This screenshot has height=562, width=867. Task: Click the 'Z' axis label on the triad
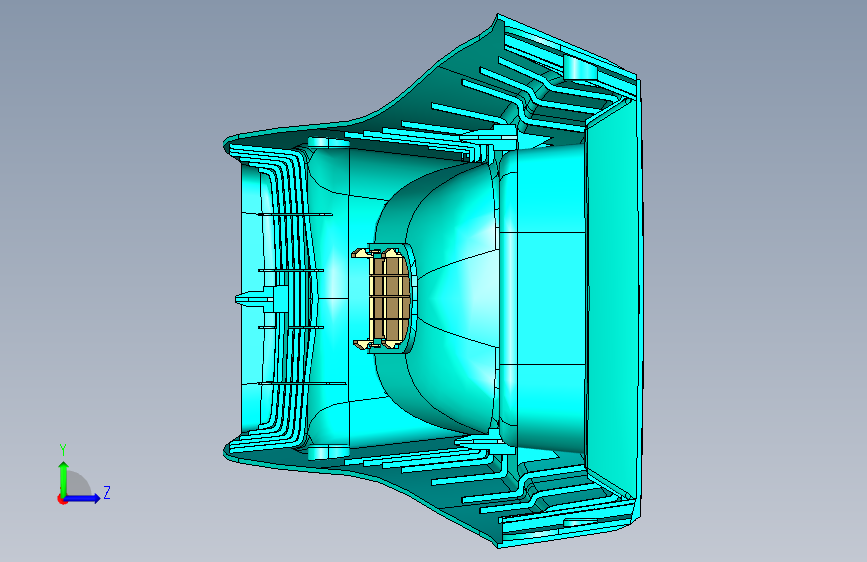point(107,492)
